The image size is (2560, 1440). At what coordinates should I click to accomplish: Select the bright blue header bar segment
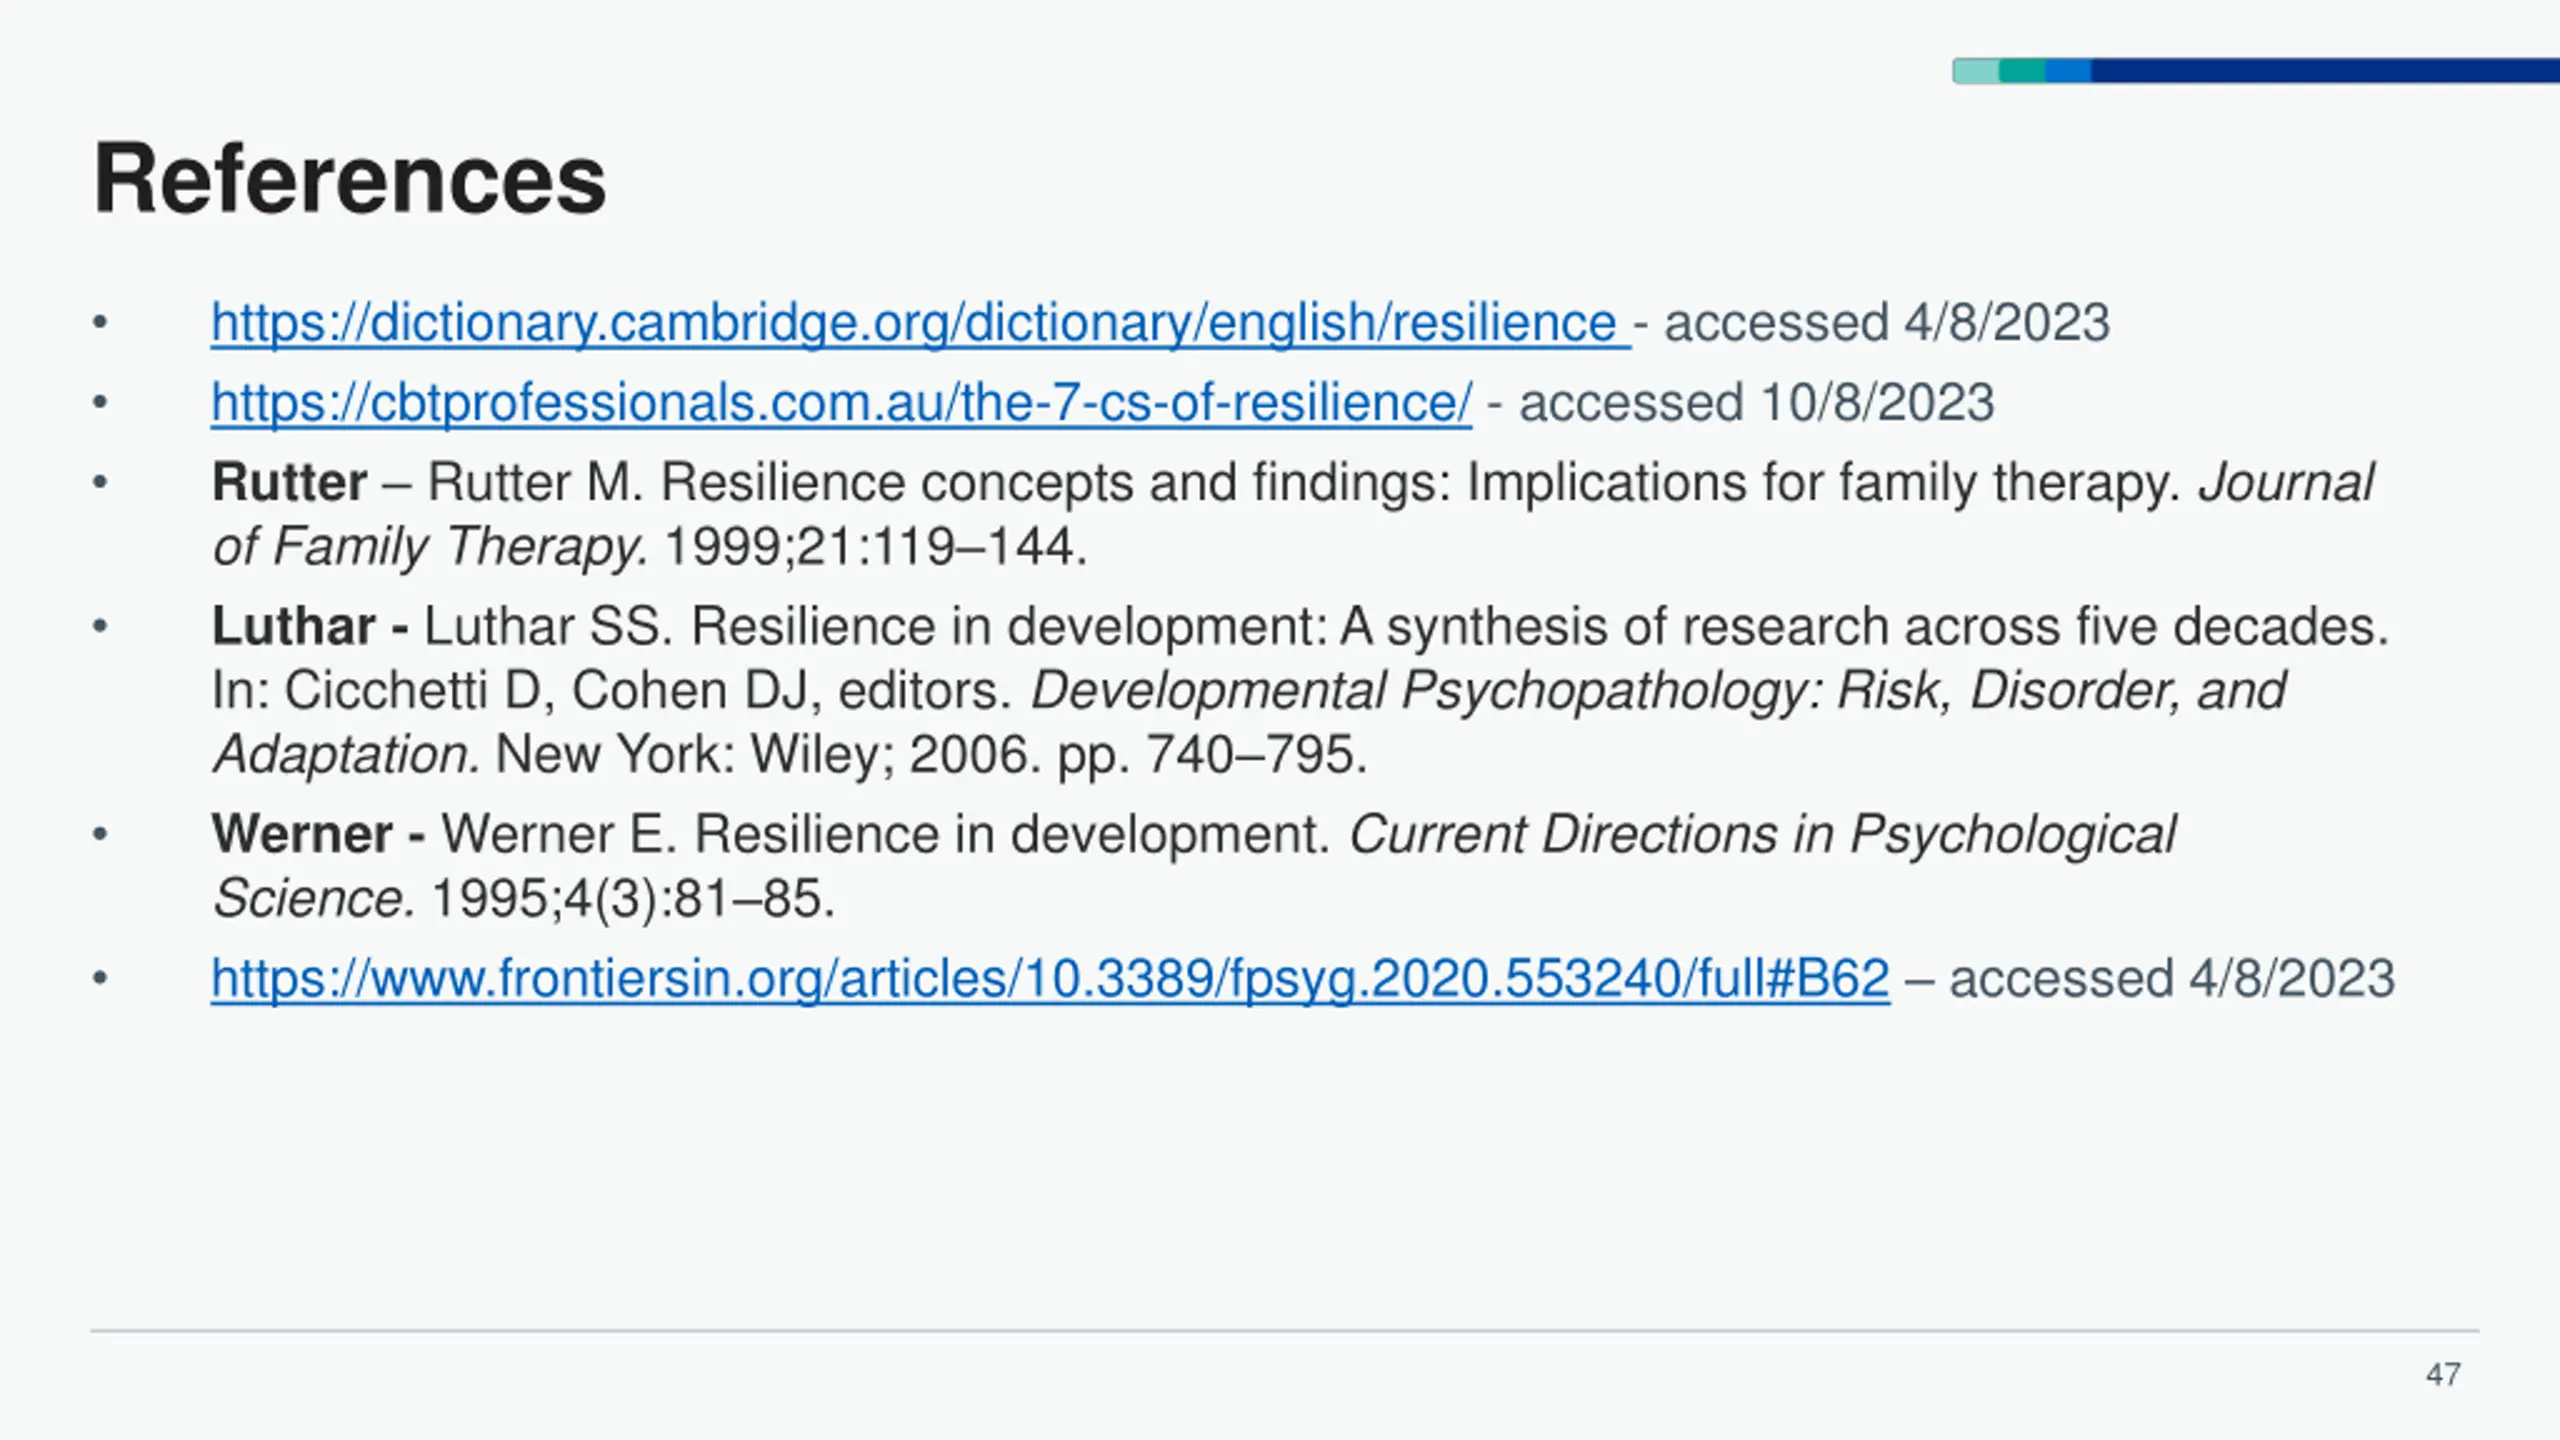2068,71
